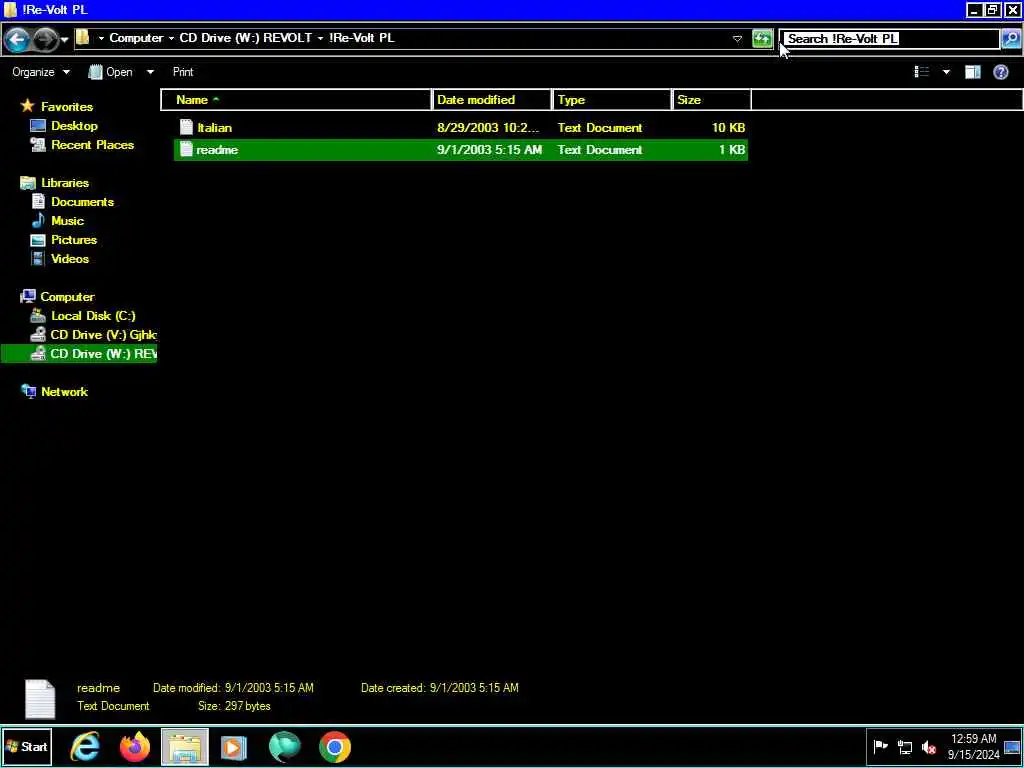Go back with the Back arrow button
The height and width of the screenshot is (768, 1024).
tap(16, 40)
